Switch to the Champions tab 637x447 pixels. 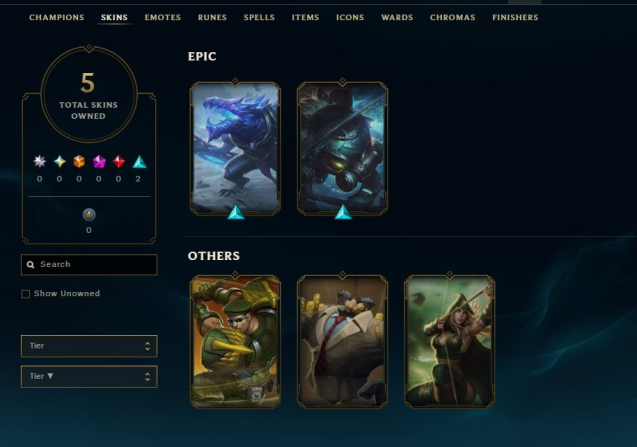56,17
